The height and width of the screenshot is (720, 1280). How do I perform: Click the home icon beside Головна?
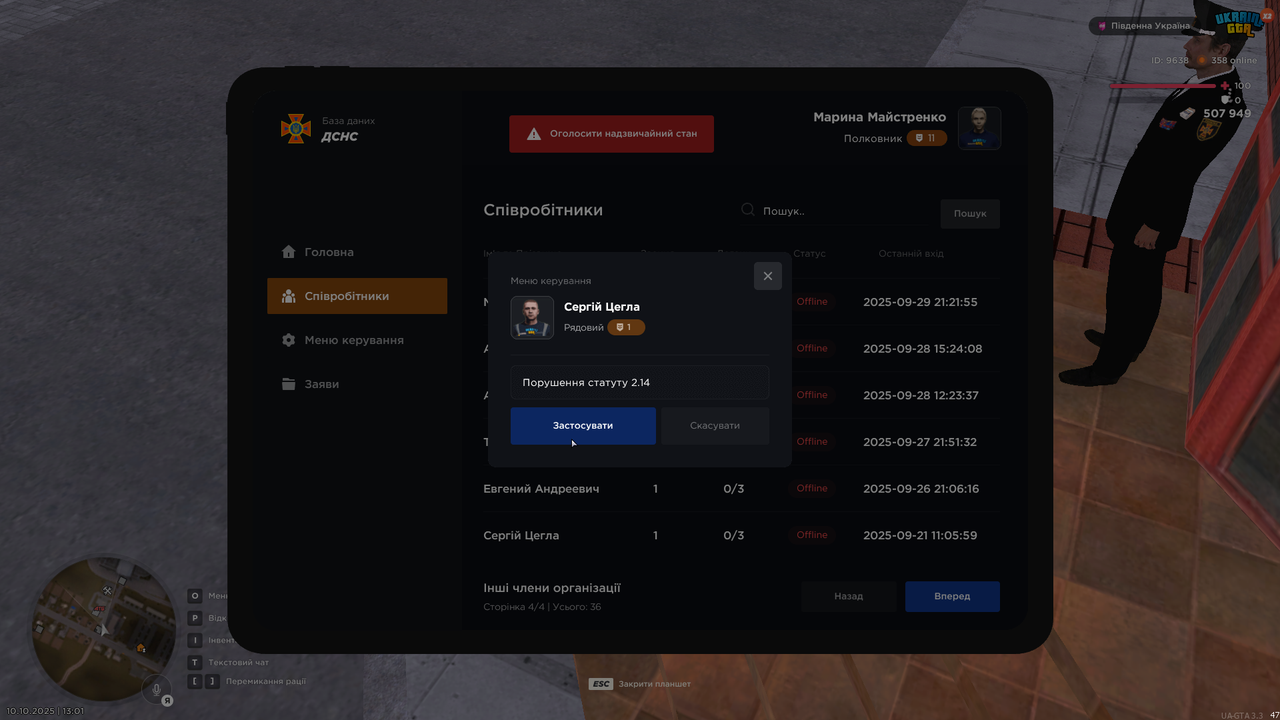pos(288,252)
